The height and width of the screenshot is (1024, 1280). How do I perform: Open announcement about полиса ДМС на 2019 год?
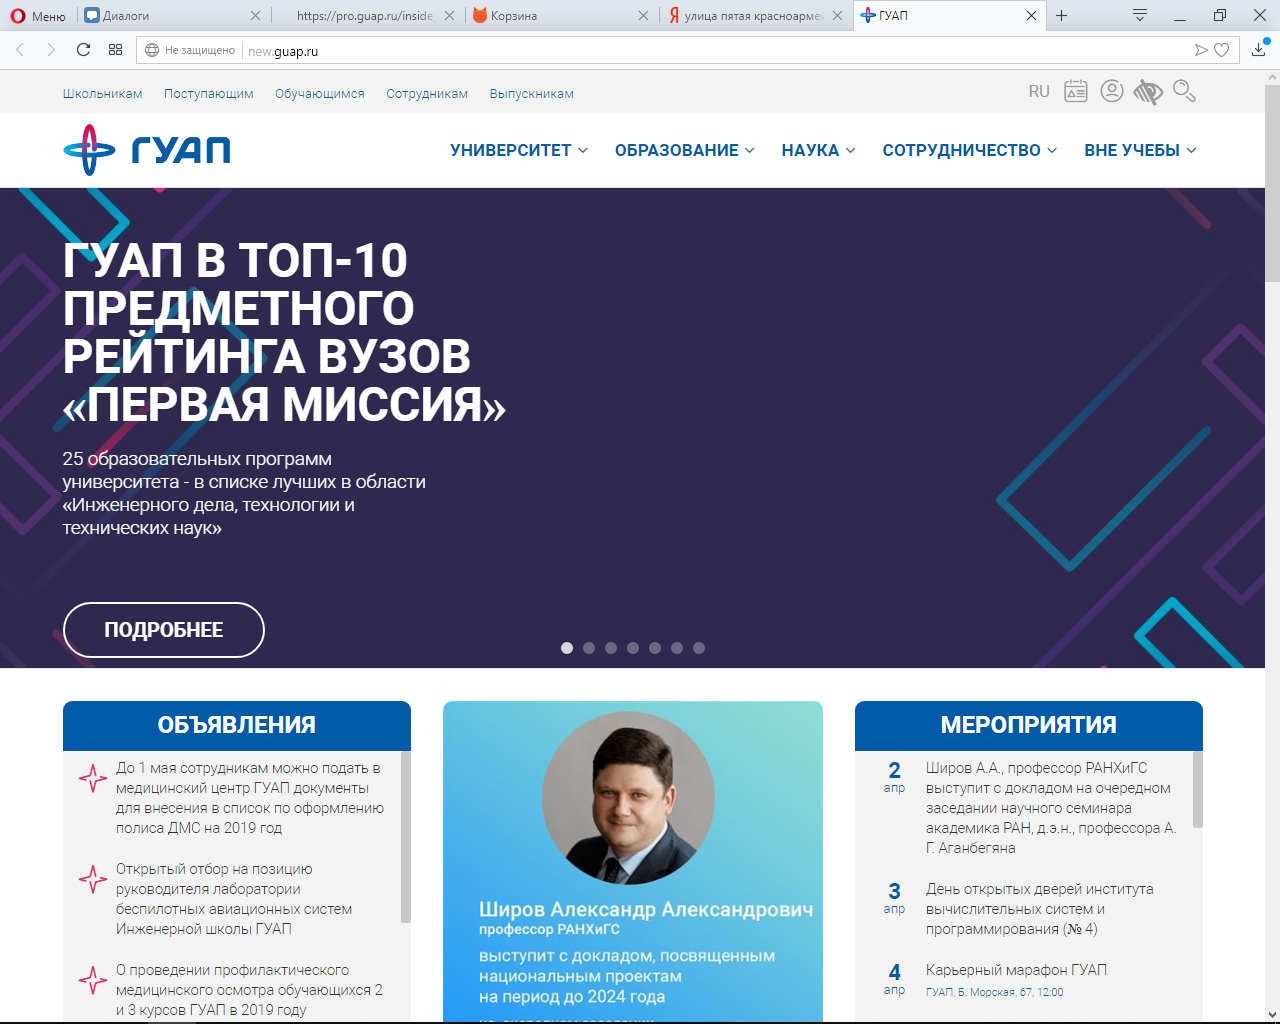click(x=250, y=798)
